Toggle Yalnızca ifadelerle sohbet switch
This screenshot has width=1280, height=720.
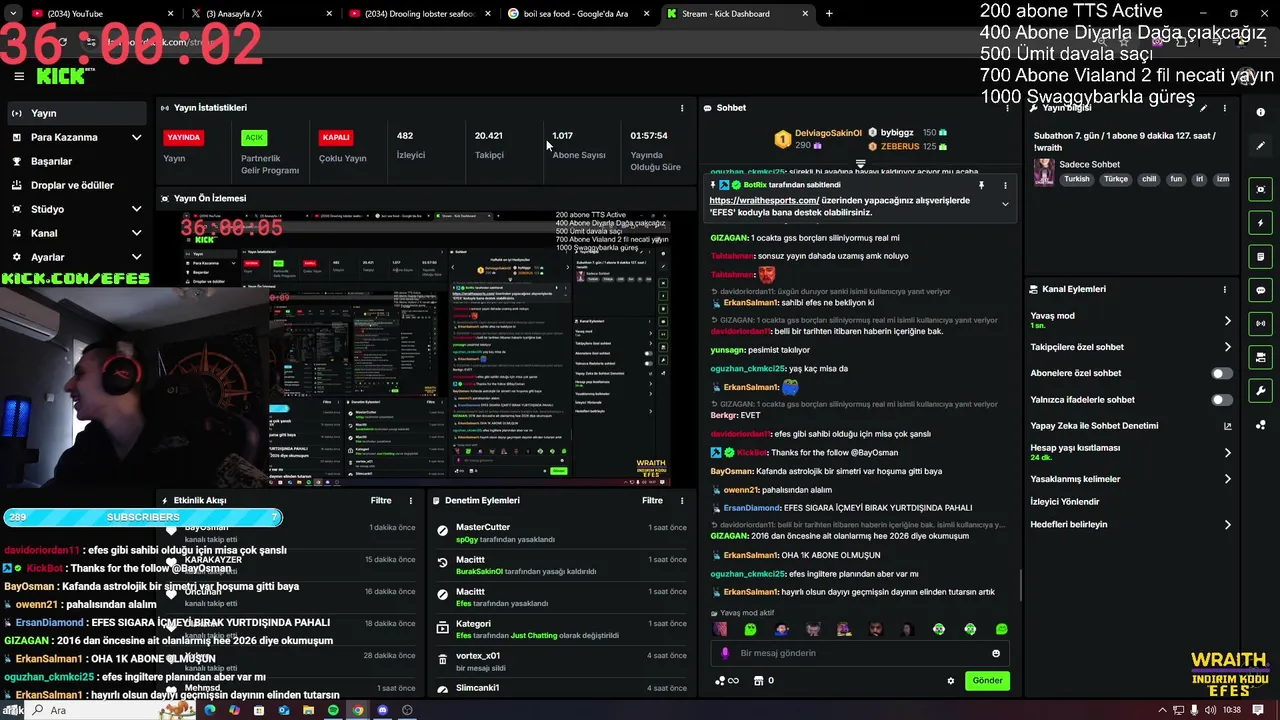coord(1222,400)
